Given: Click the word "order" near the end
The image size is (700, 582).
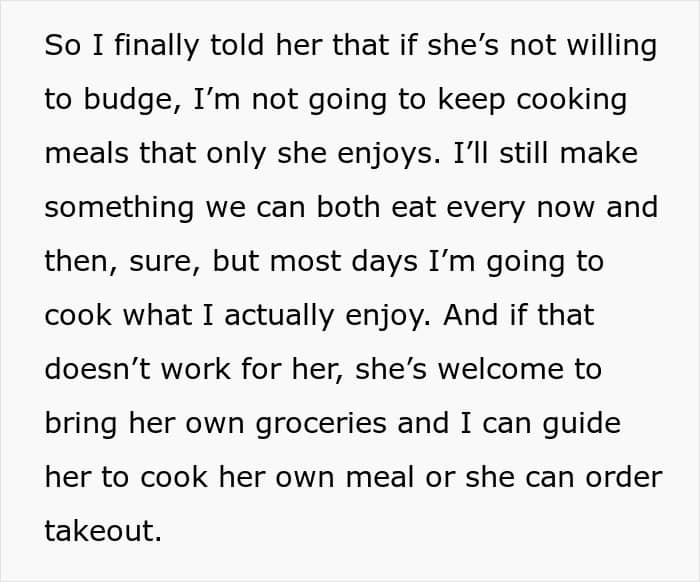Looking at the screenshot, I should (x=624, y=477).
